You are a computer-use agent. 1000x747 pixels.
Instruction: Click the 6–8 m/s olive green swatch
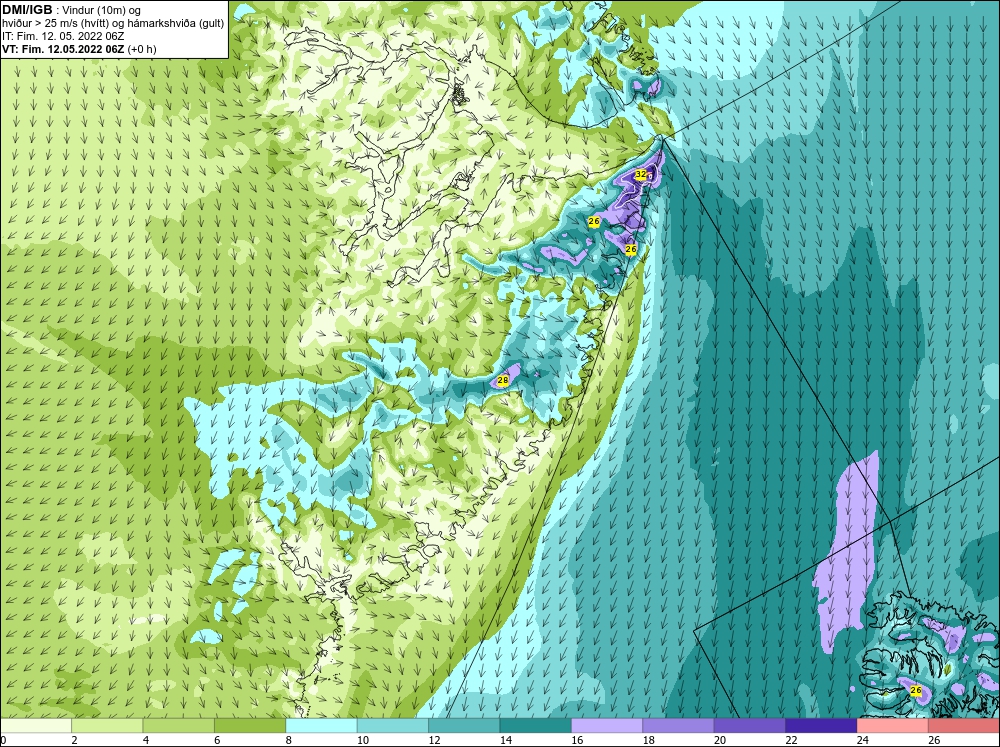point(250,725)
